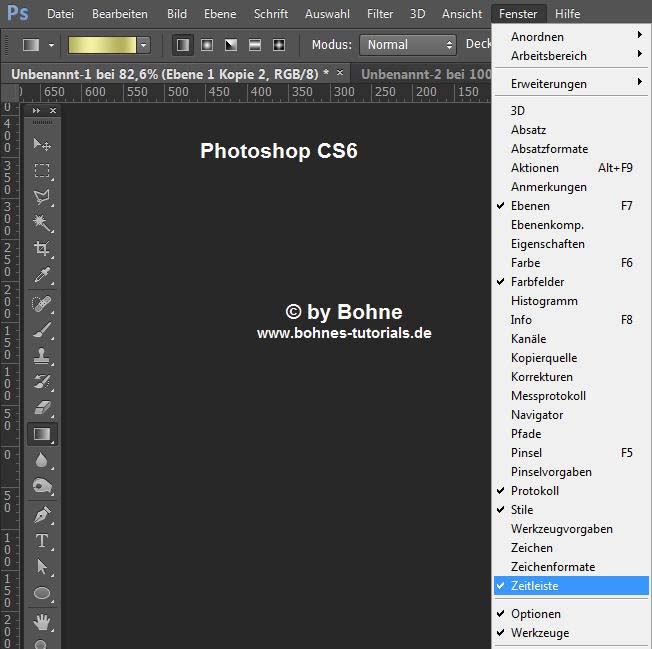Screen dimensions: 652x649
Task: Select the Hand tool
Action: click(x=42, y=622)
